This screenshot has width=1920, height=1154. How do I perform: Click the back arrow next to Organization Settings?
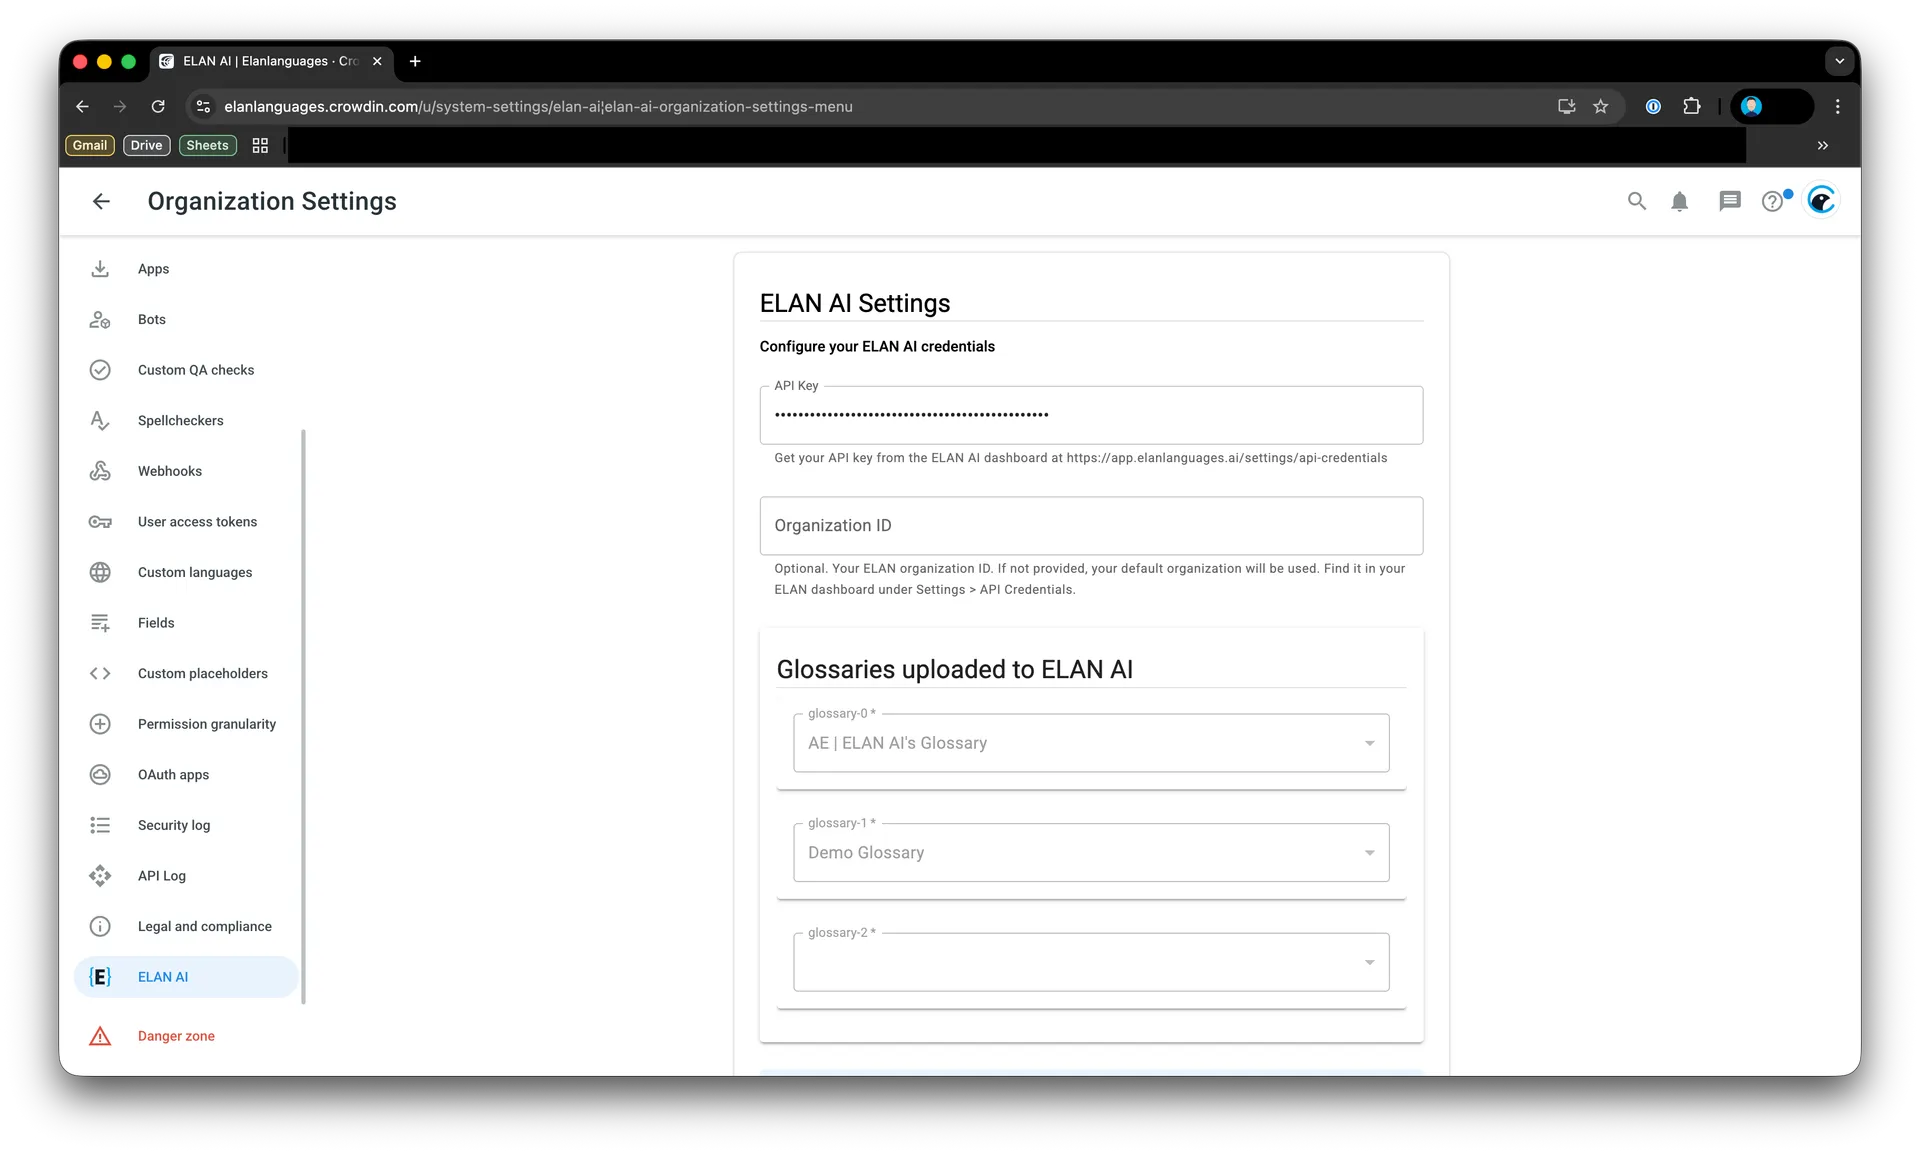pyautogui.click(x=101, y=201)
